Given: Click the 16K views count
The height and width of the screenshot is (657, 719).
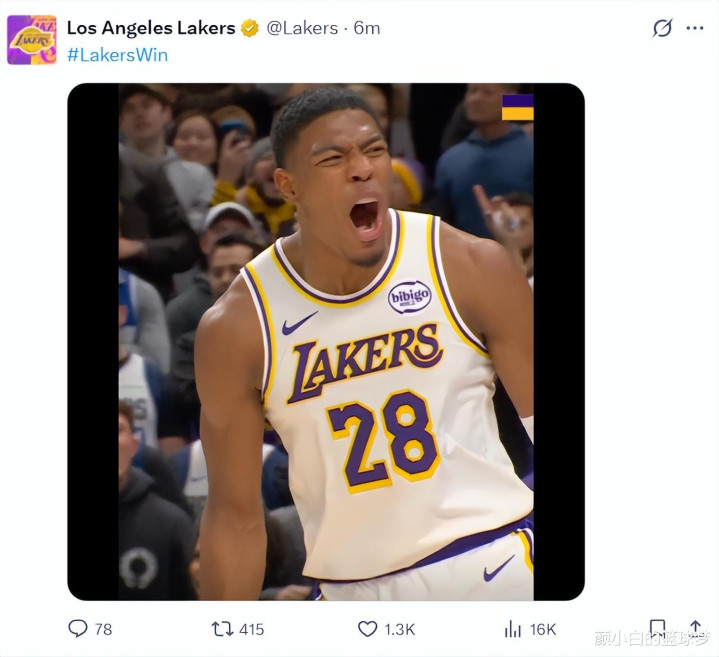Looking at the screenshot, I should coord(543,629).
